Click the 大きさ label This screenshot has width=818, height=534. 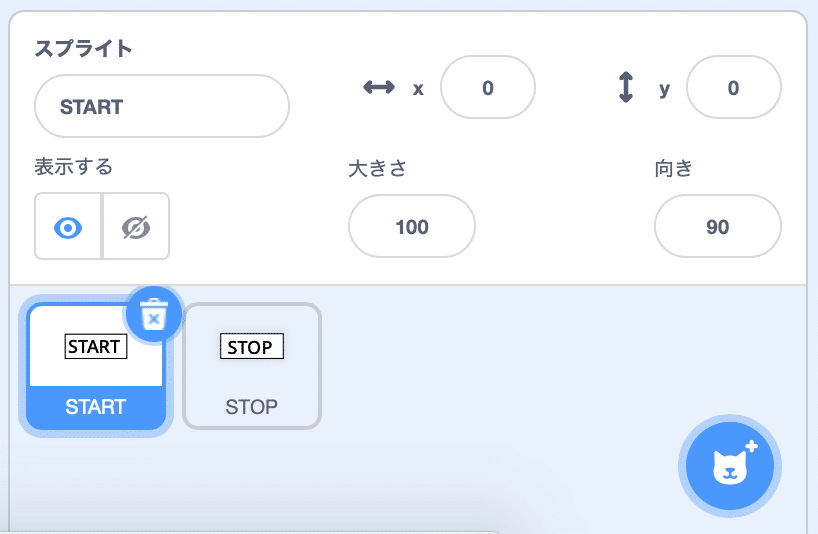point(377,168)
